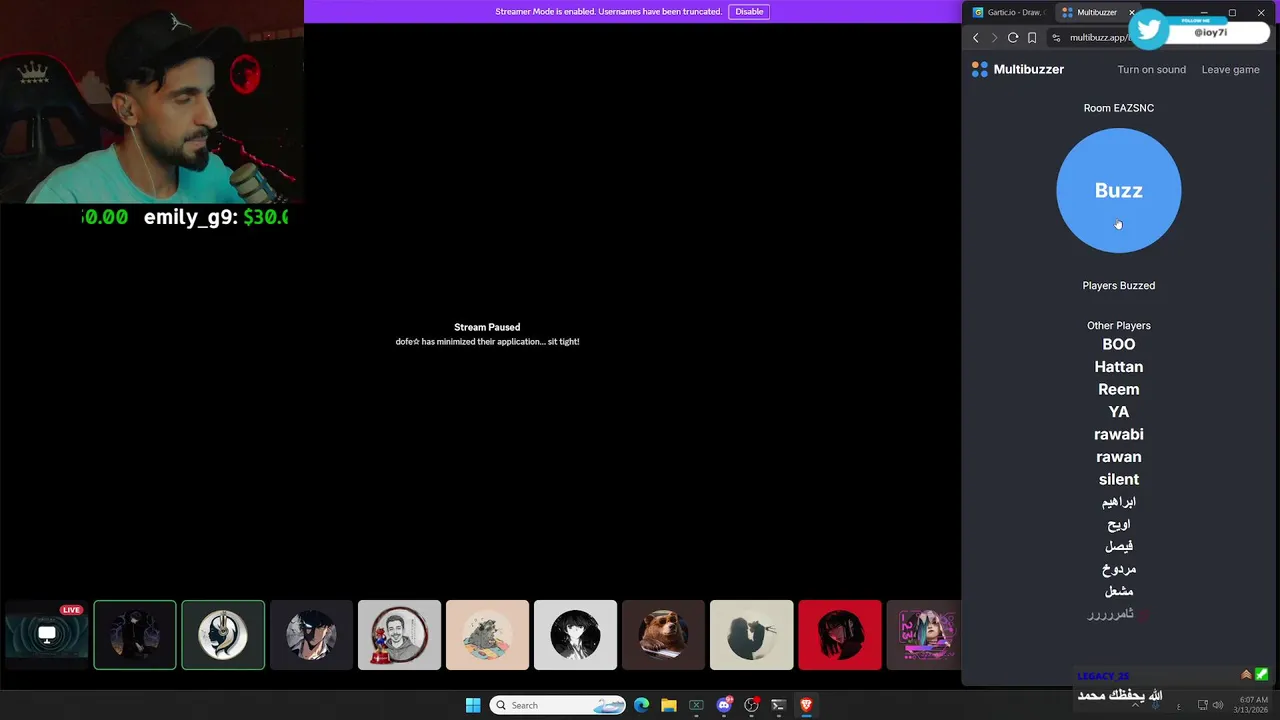Switch to the Gartic.io browser tab
The height and width of the screenshot is (720, 1280).
[1008, 12]
